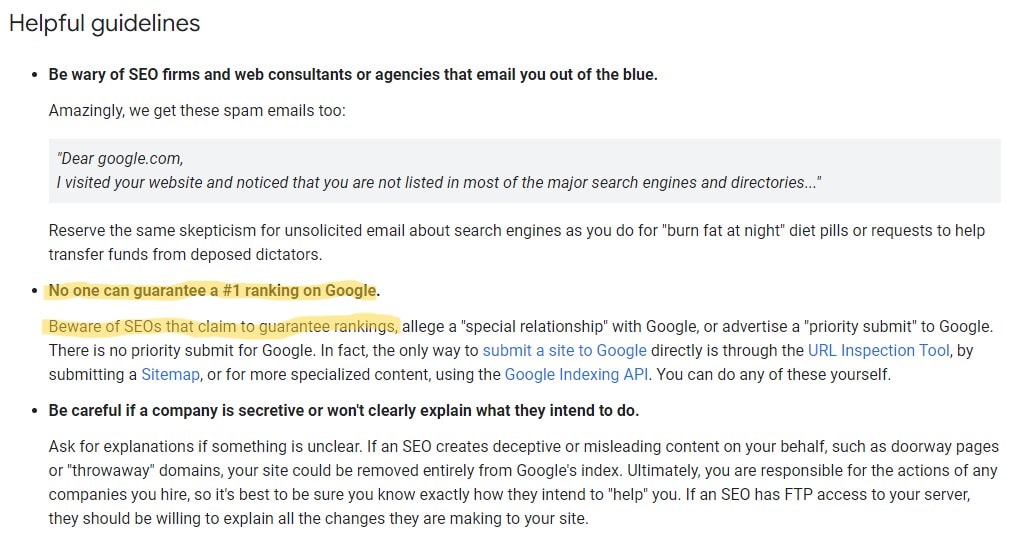
Task: Click highlighted 'No one can guarantee a #1 ranking' text
Action: point(213,291)
